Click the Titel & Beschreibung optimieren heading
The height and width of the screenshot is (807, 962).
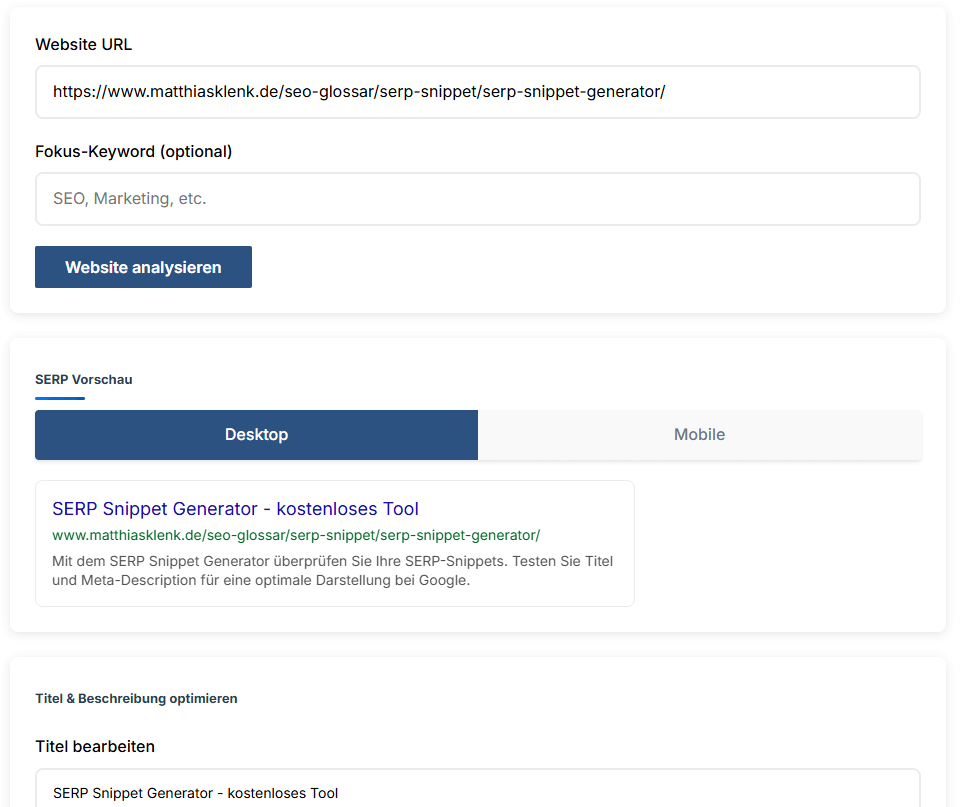tap(136, 698)
